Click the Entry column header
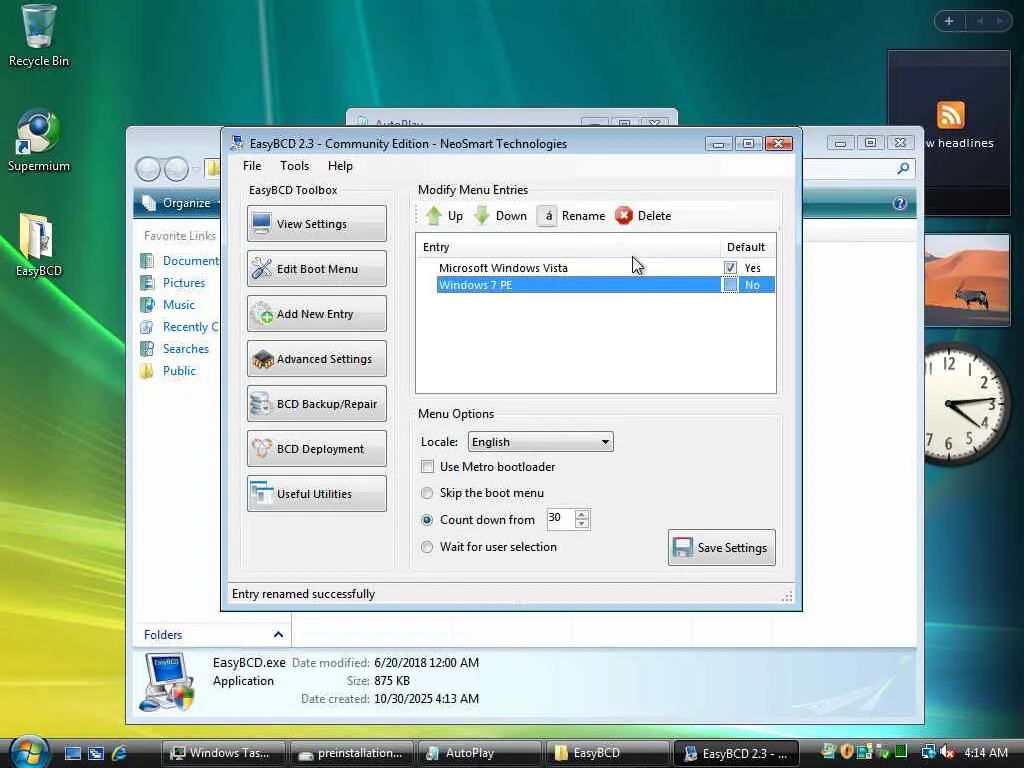 point(568,247)
